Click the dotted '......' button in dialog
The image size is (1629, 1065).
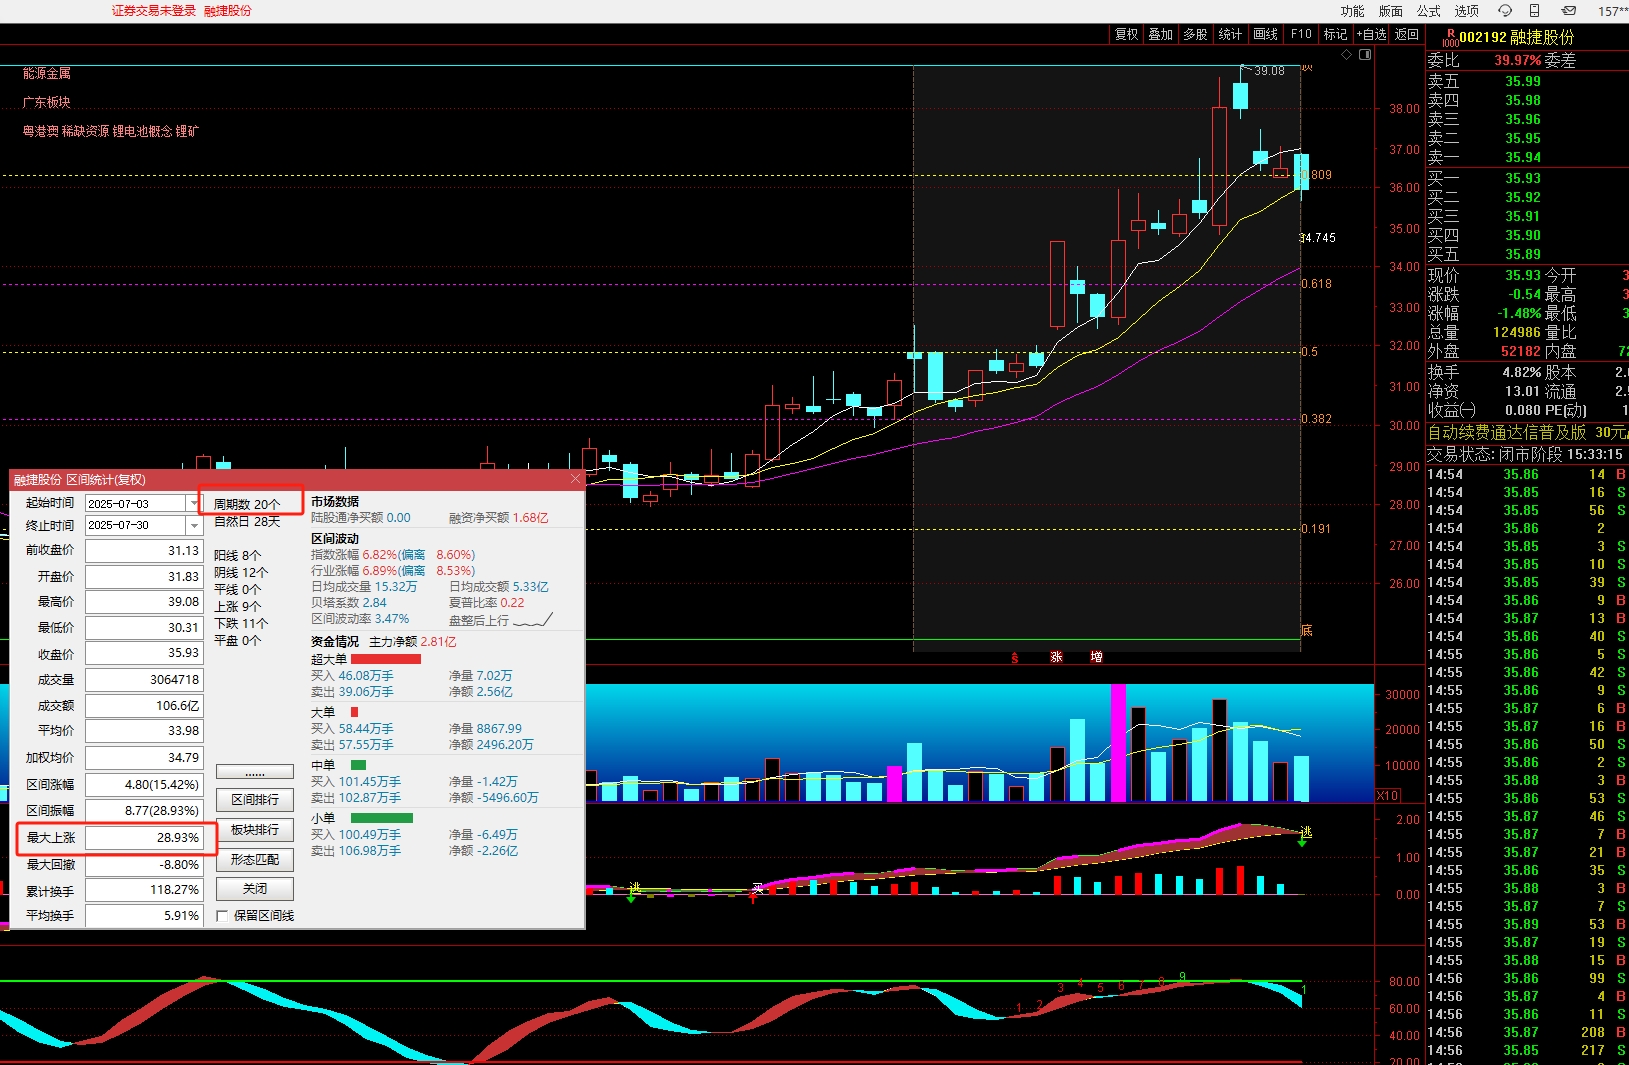click(255, 772)
